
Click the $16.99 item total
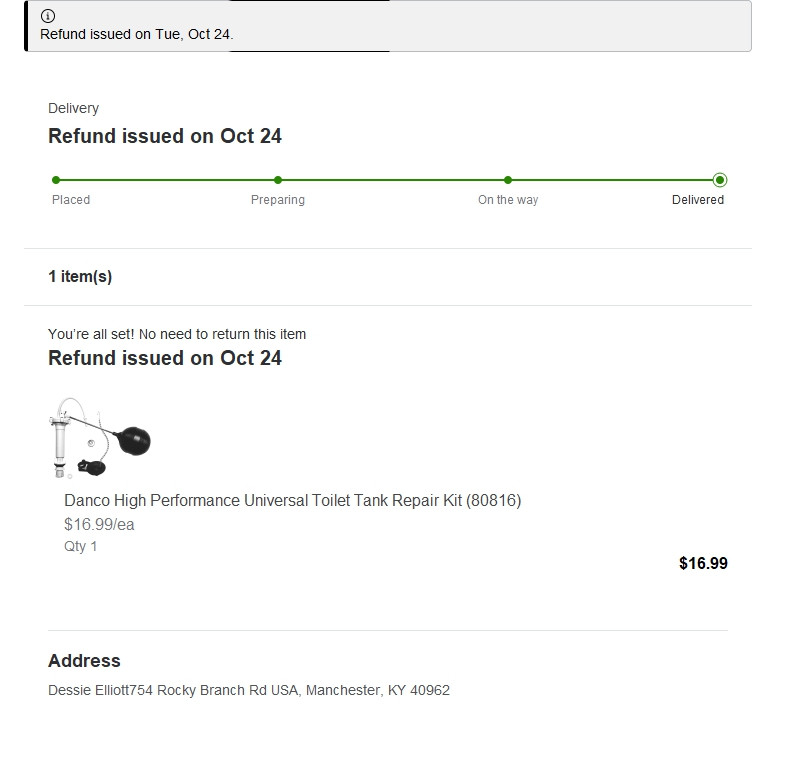coord(703,563)
